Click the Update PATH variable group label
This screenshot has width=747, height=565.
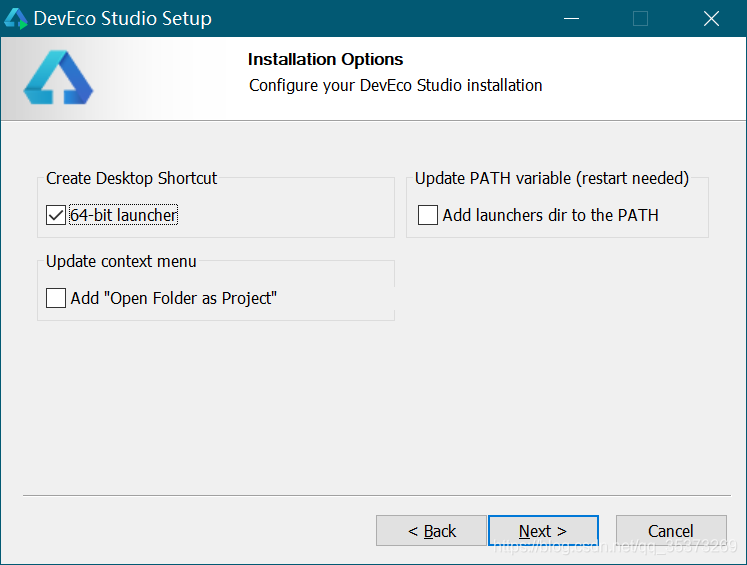[x=552, y=178]
